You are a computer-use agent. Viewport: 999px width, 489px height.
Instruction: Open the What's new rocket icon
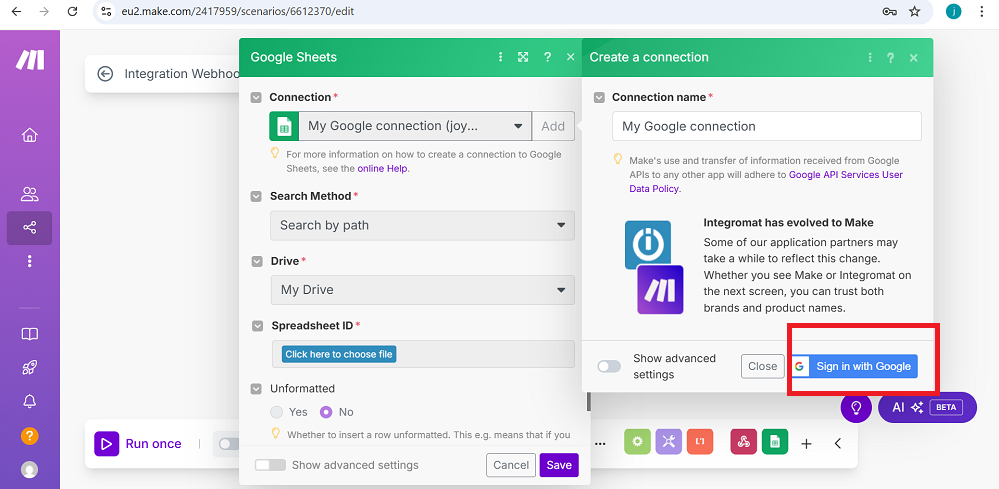29,367
